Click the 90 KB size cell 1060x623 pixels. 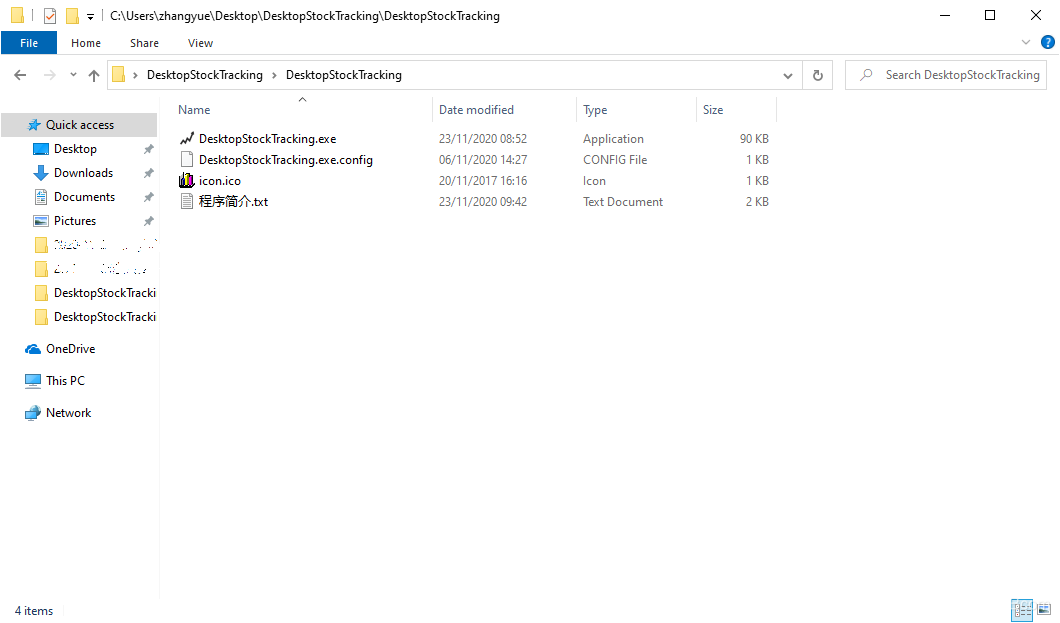[x=754, y=139]
